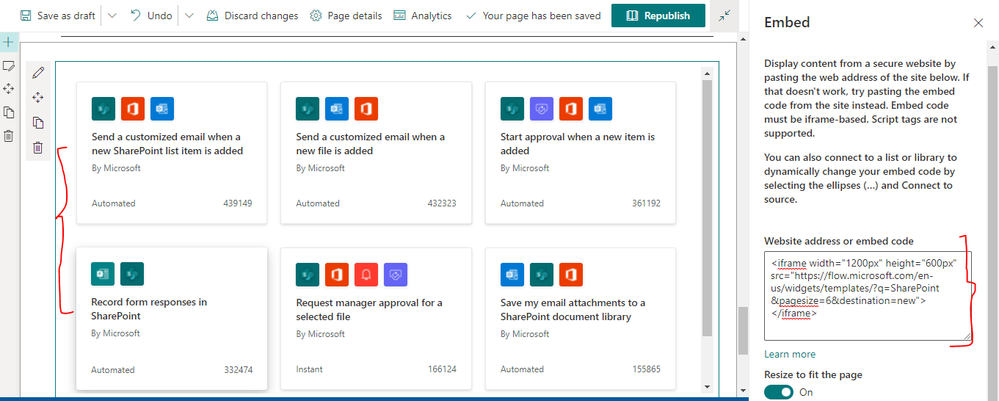Viewport: 999px width, 401px height.
Task: Duplicate web part copy icon
Action: [38, 122]
